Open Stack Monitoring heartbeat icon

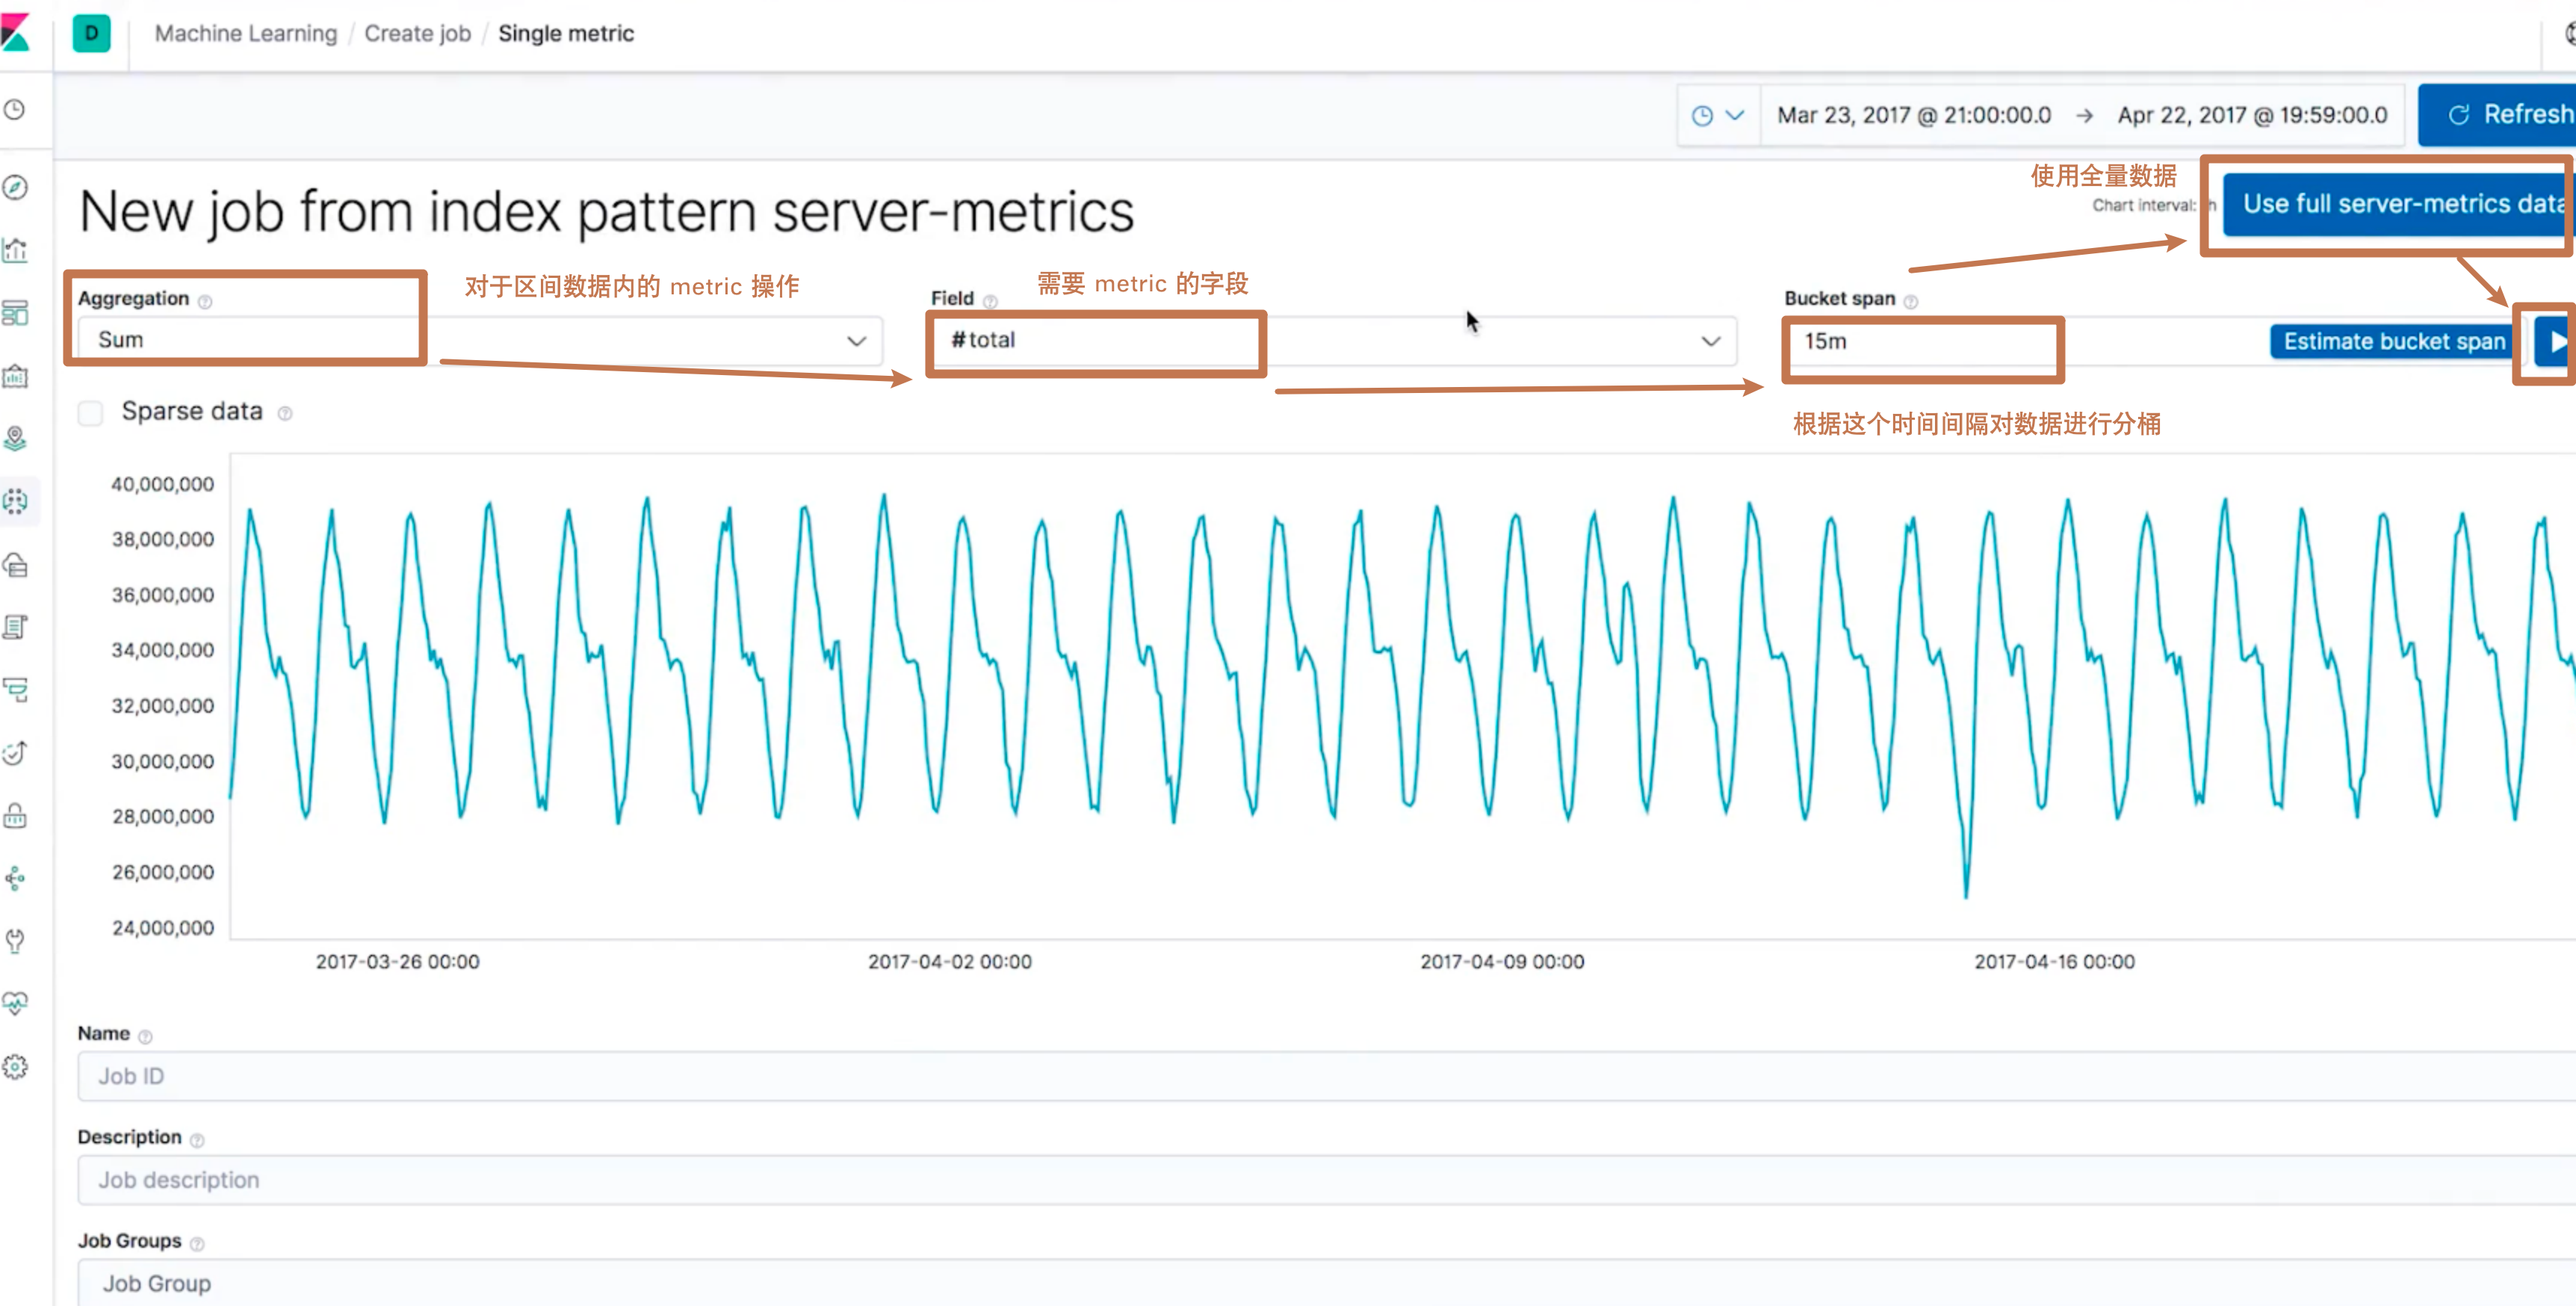pos(15,1003)
